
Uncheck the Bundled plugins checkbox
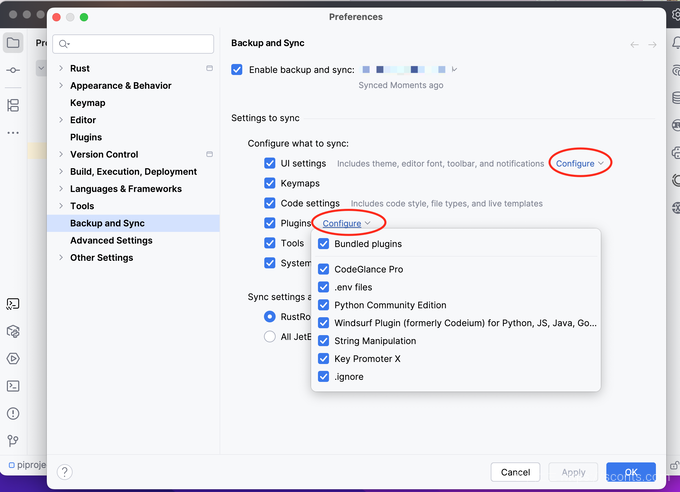click(324, 244)
